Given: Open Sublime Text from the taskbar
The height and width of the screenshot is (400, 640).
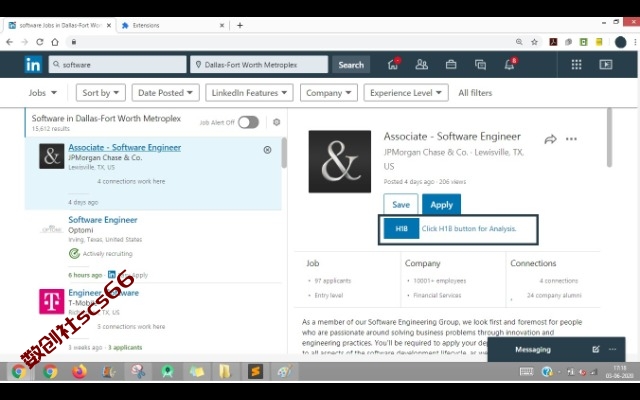Looking at the screenshot, I should (x=255, y=371).
